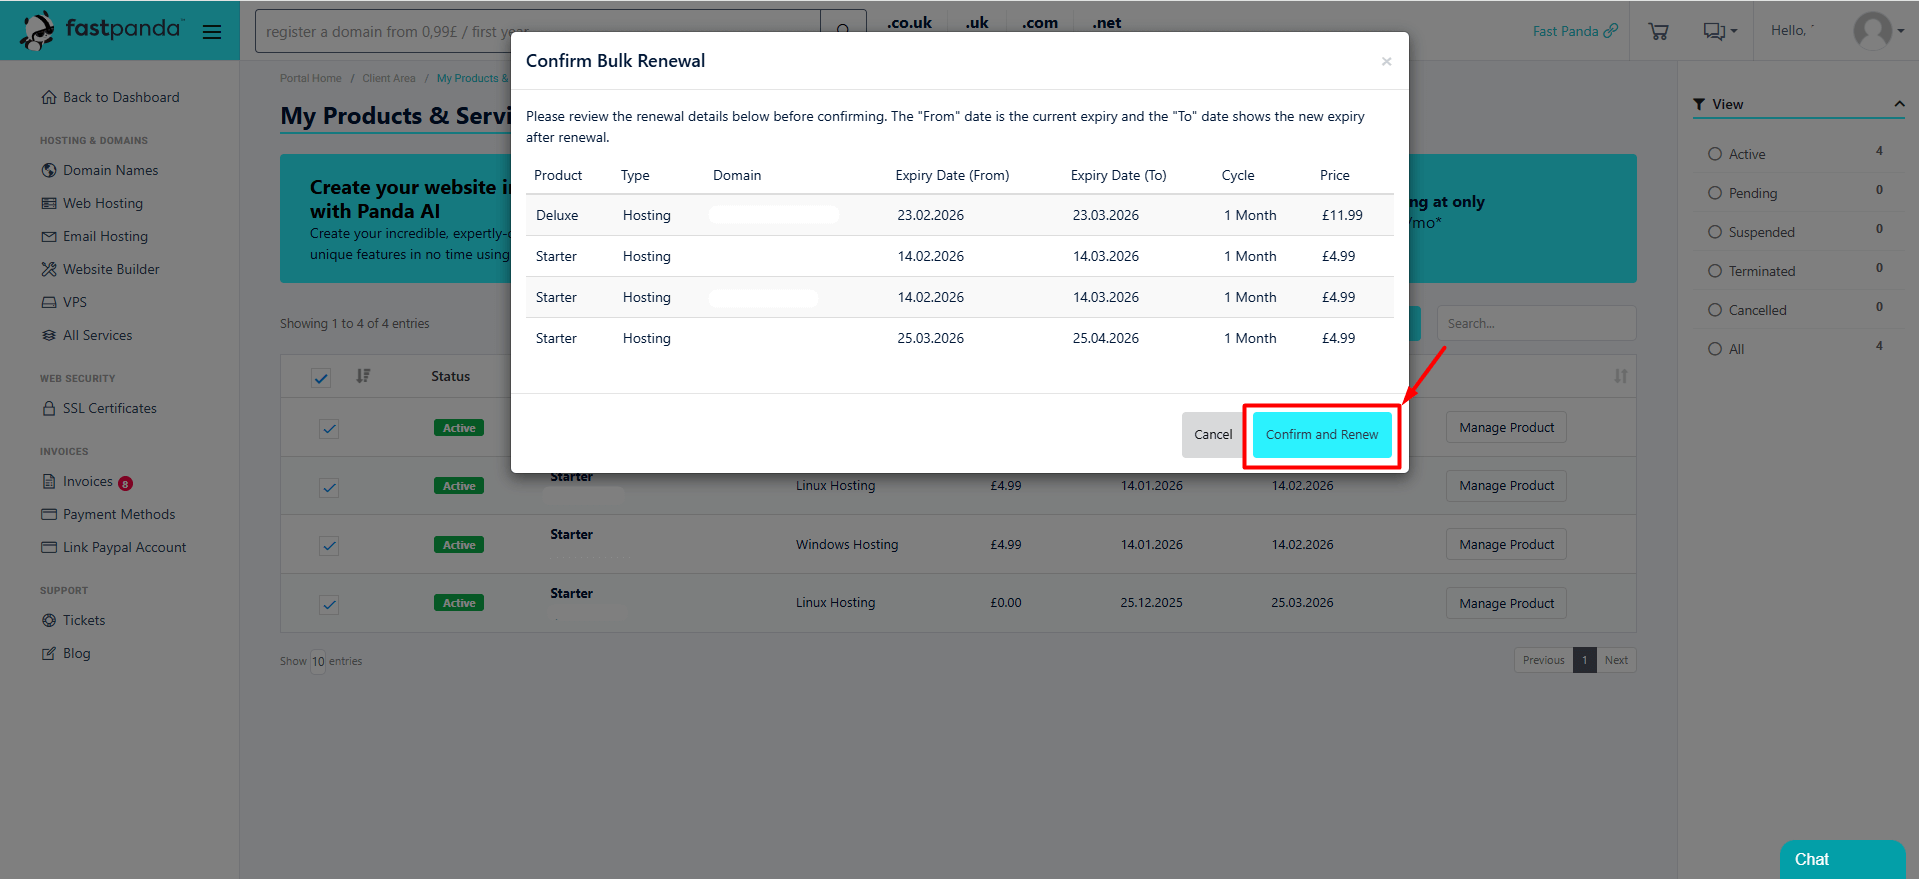The image size is (1919, 879).
Task: Select the Suspended status radio filter
Action: [x=1715, y=232]
